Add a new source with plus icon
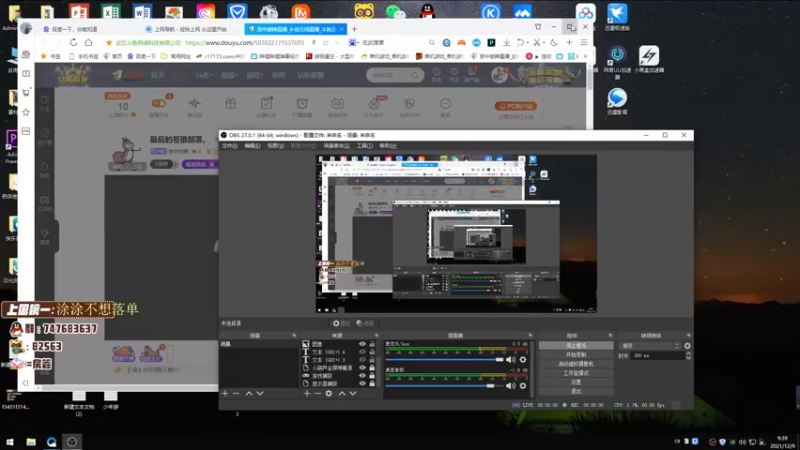The image size is (800, 450). (x=307, y=393)
